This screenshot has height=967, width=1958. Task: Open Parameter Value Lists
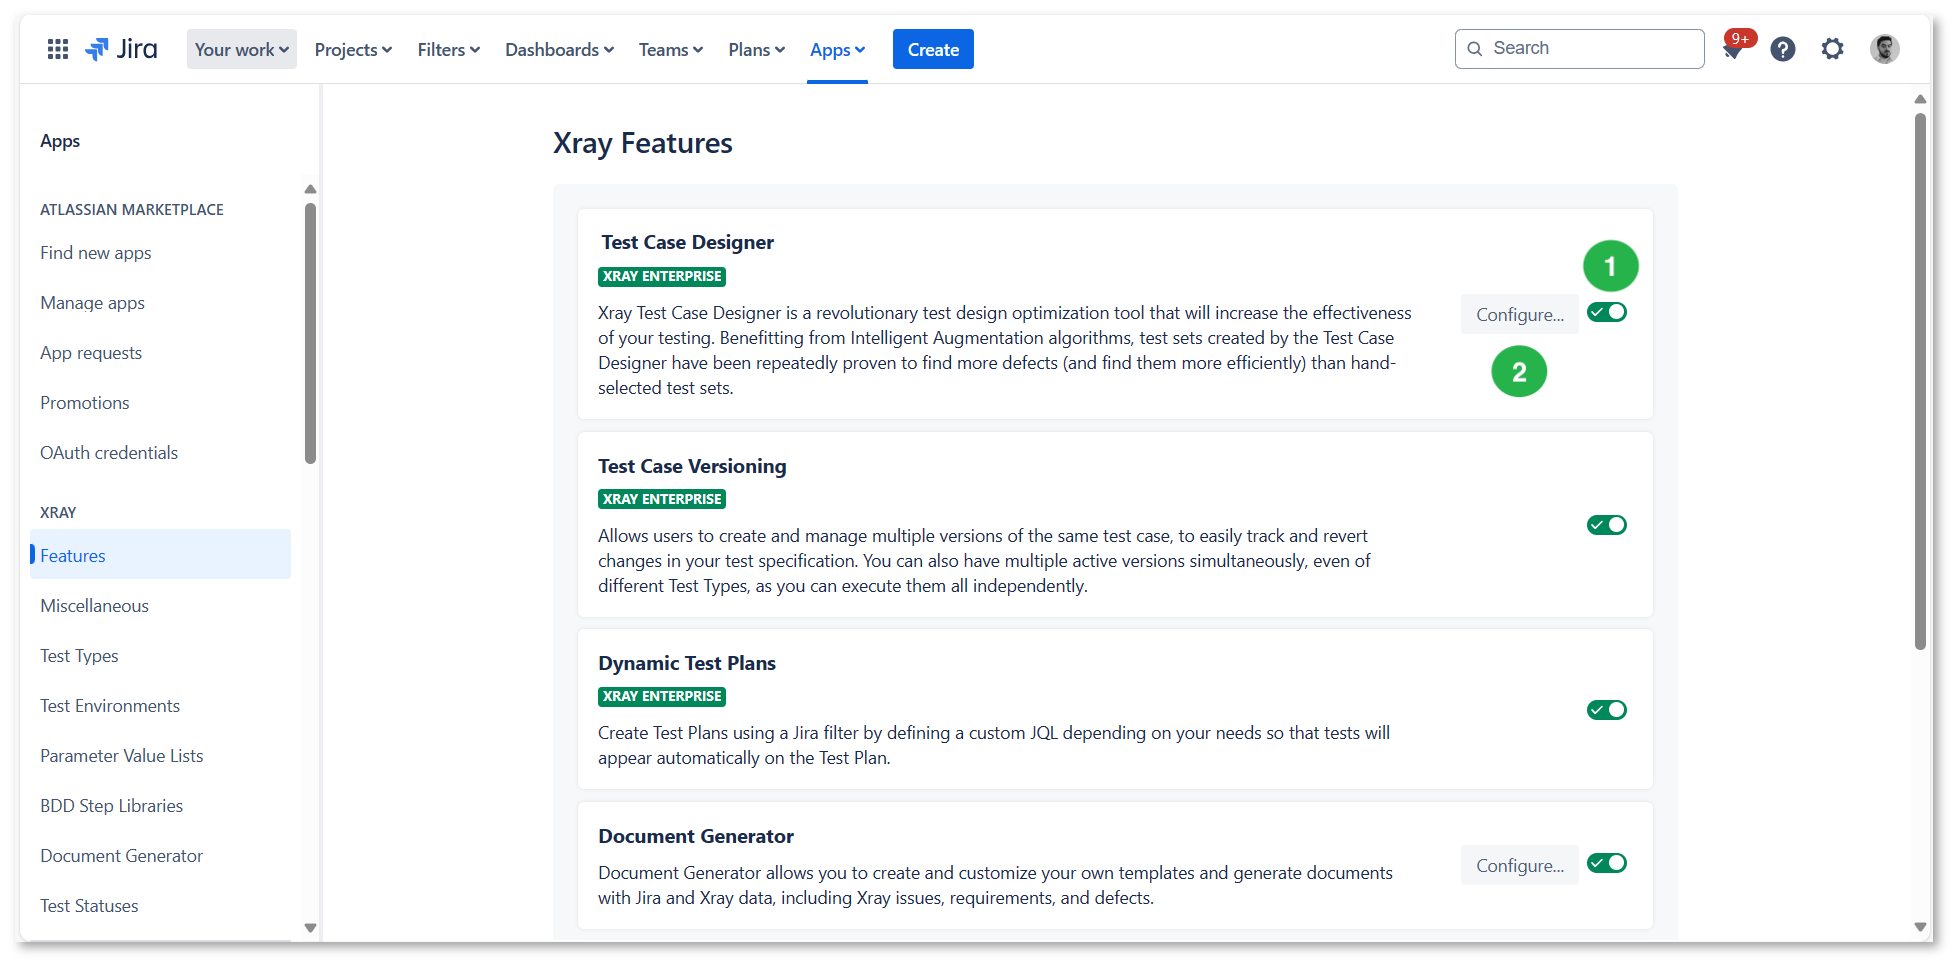[122, 756]
